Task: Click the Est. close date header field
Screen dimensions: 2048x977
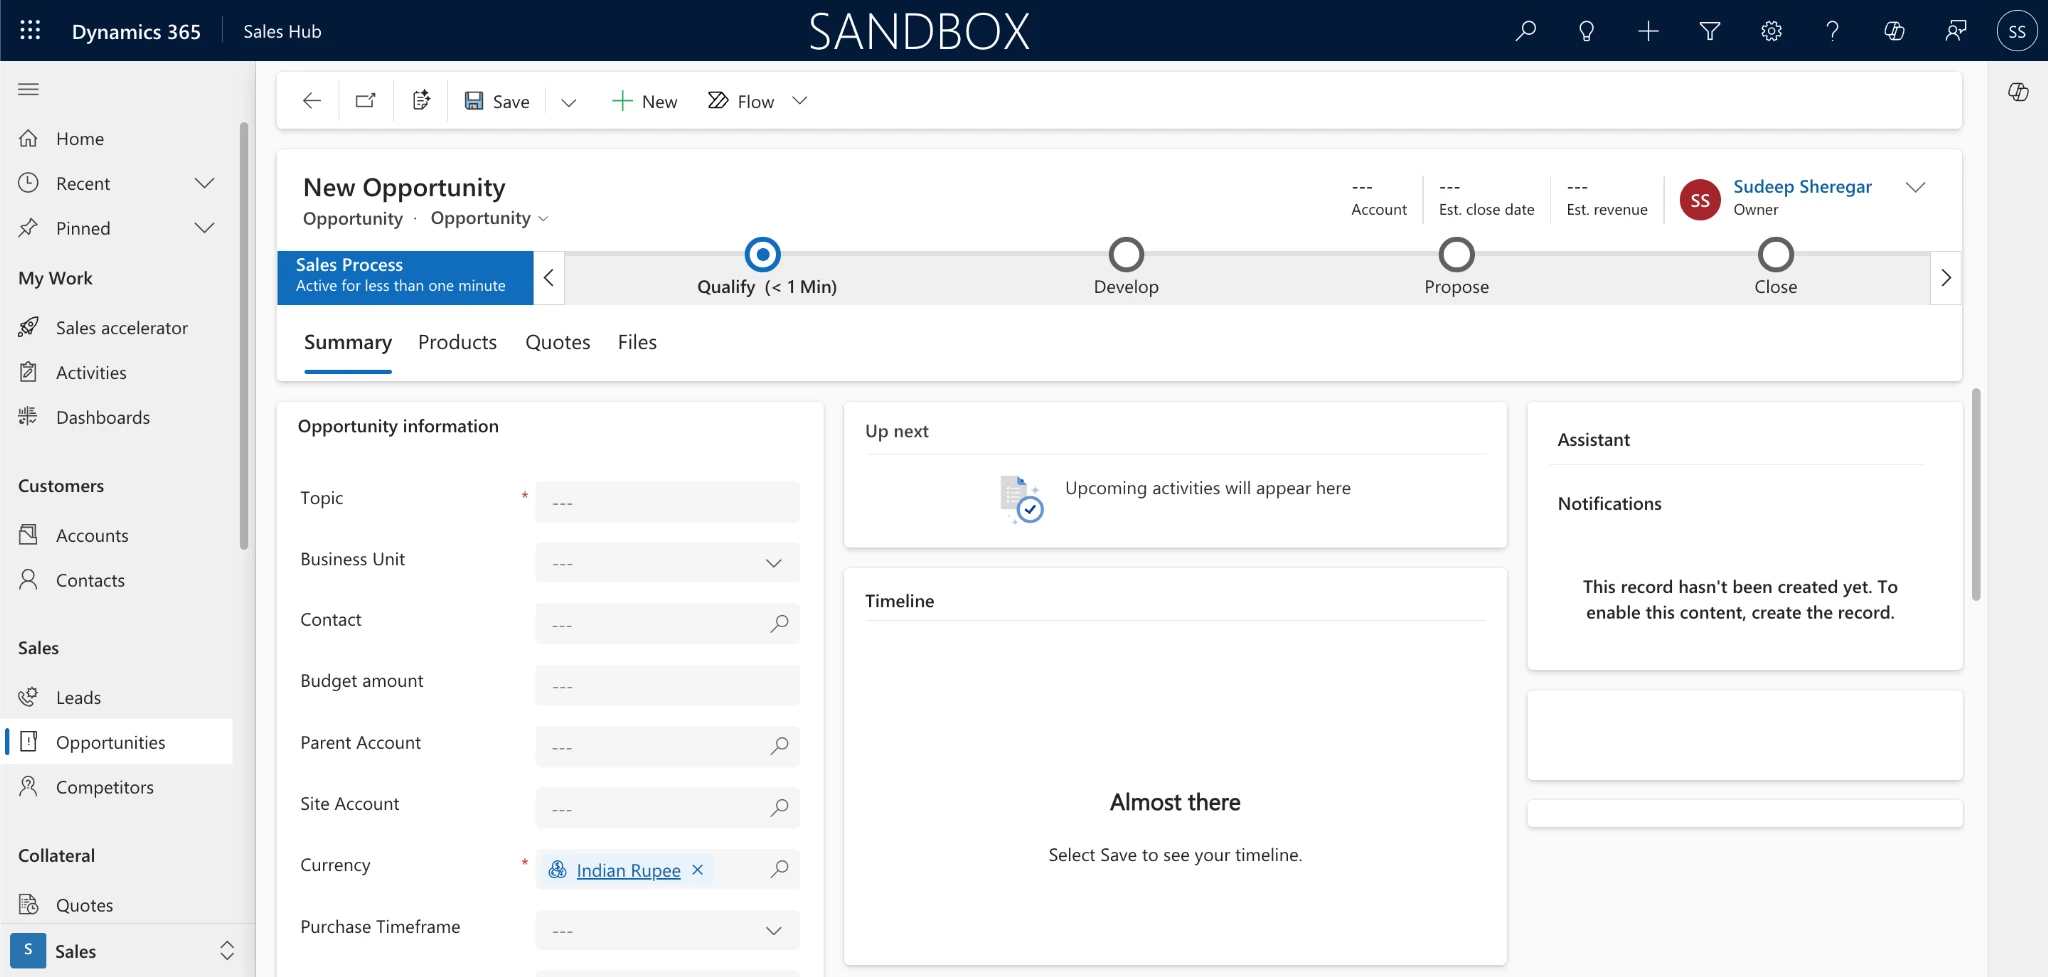Action: tap(1486, 199)
